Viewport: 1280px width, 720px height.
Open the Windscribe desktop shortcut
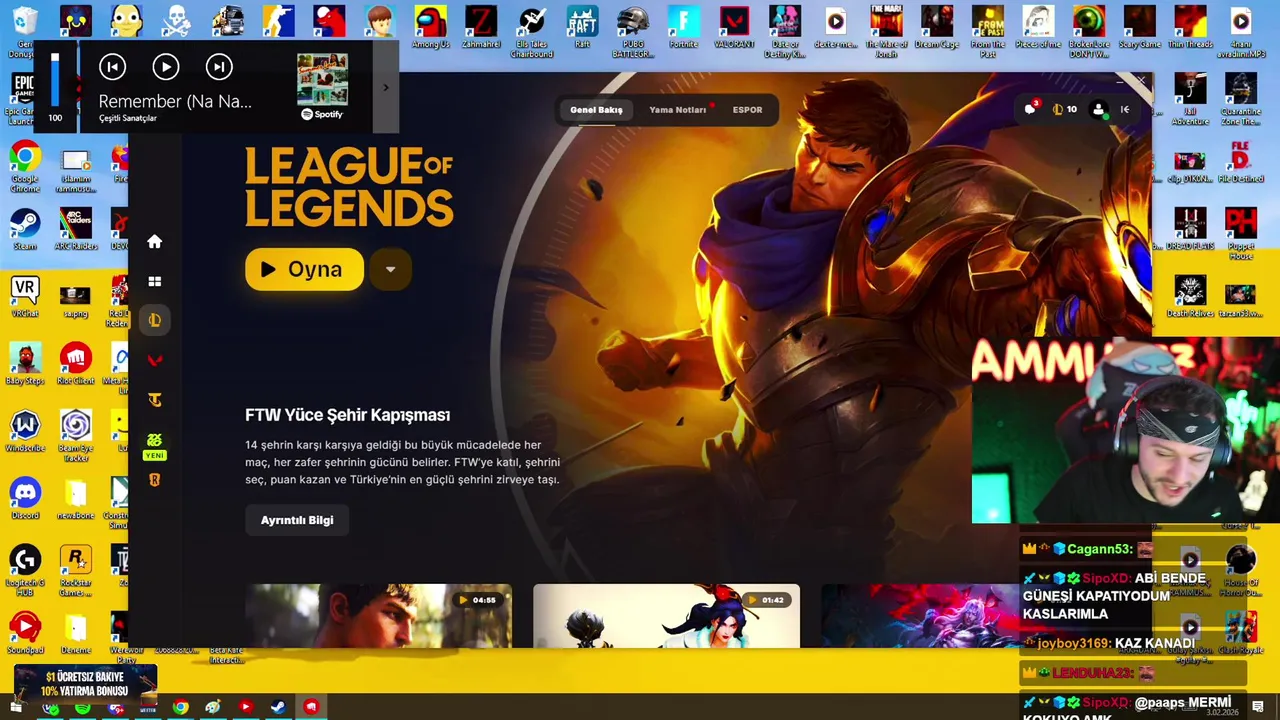[25, 431]
